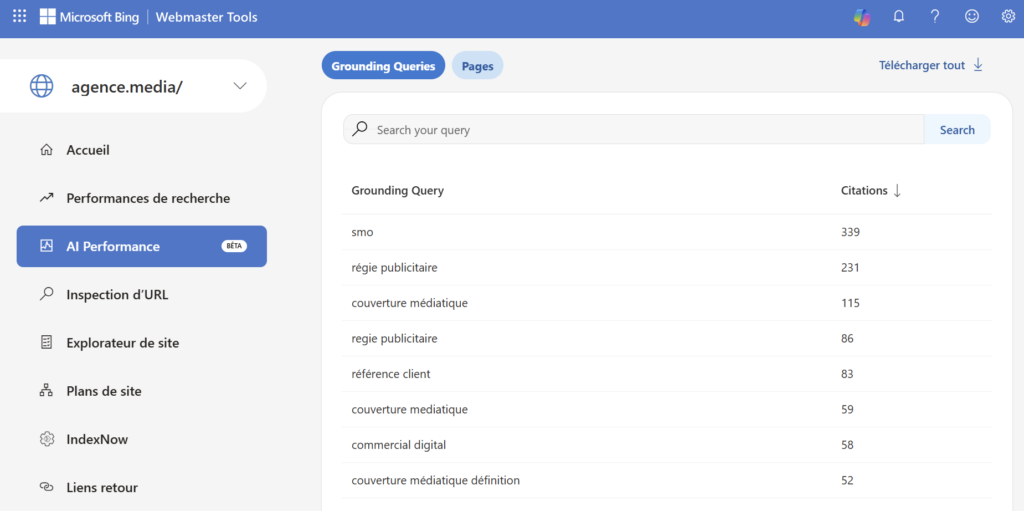Viewport: 1024px width, 511px height.
Task: Click the 52 citations value
Action: pos(847,480)
